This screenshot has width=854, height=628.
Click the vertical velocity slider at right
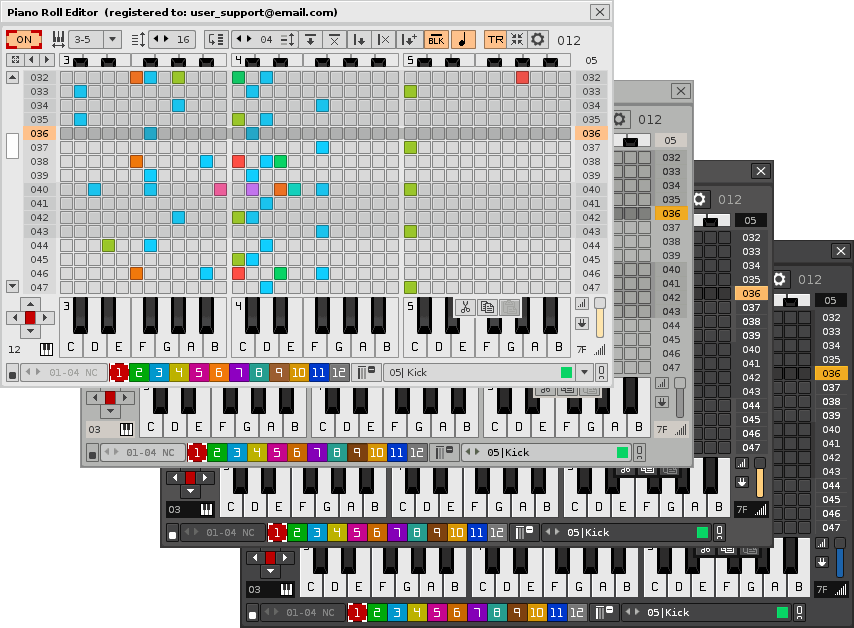tap(600, 318)
